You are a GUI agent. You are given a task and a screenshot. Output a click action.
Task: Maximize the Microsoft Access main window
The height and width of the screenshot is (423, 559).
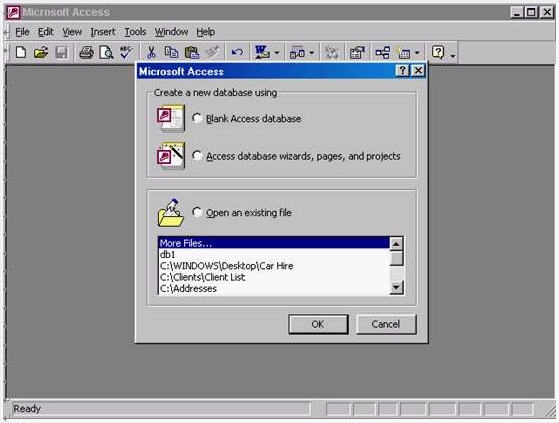pos(531,12)
